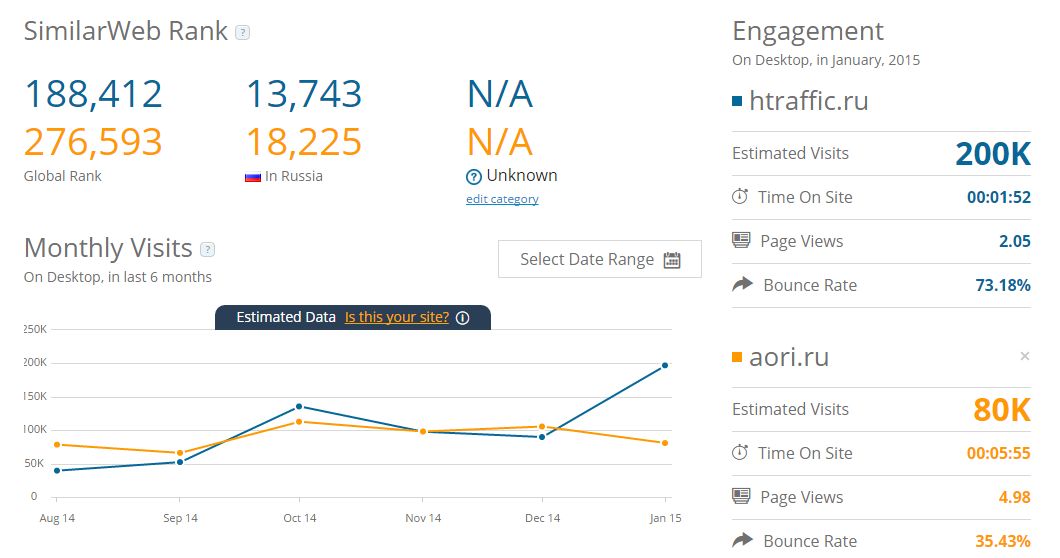Viewport: 1060px width, 558px height.
Task: Click the calendar icon in Select Date Range
Action: pyautogui.click(x=672, y=260)
